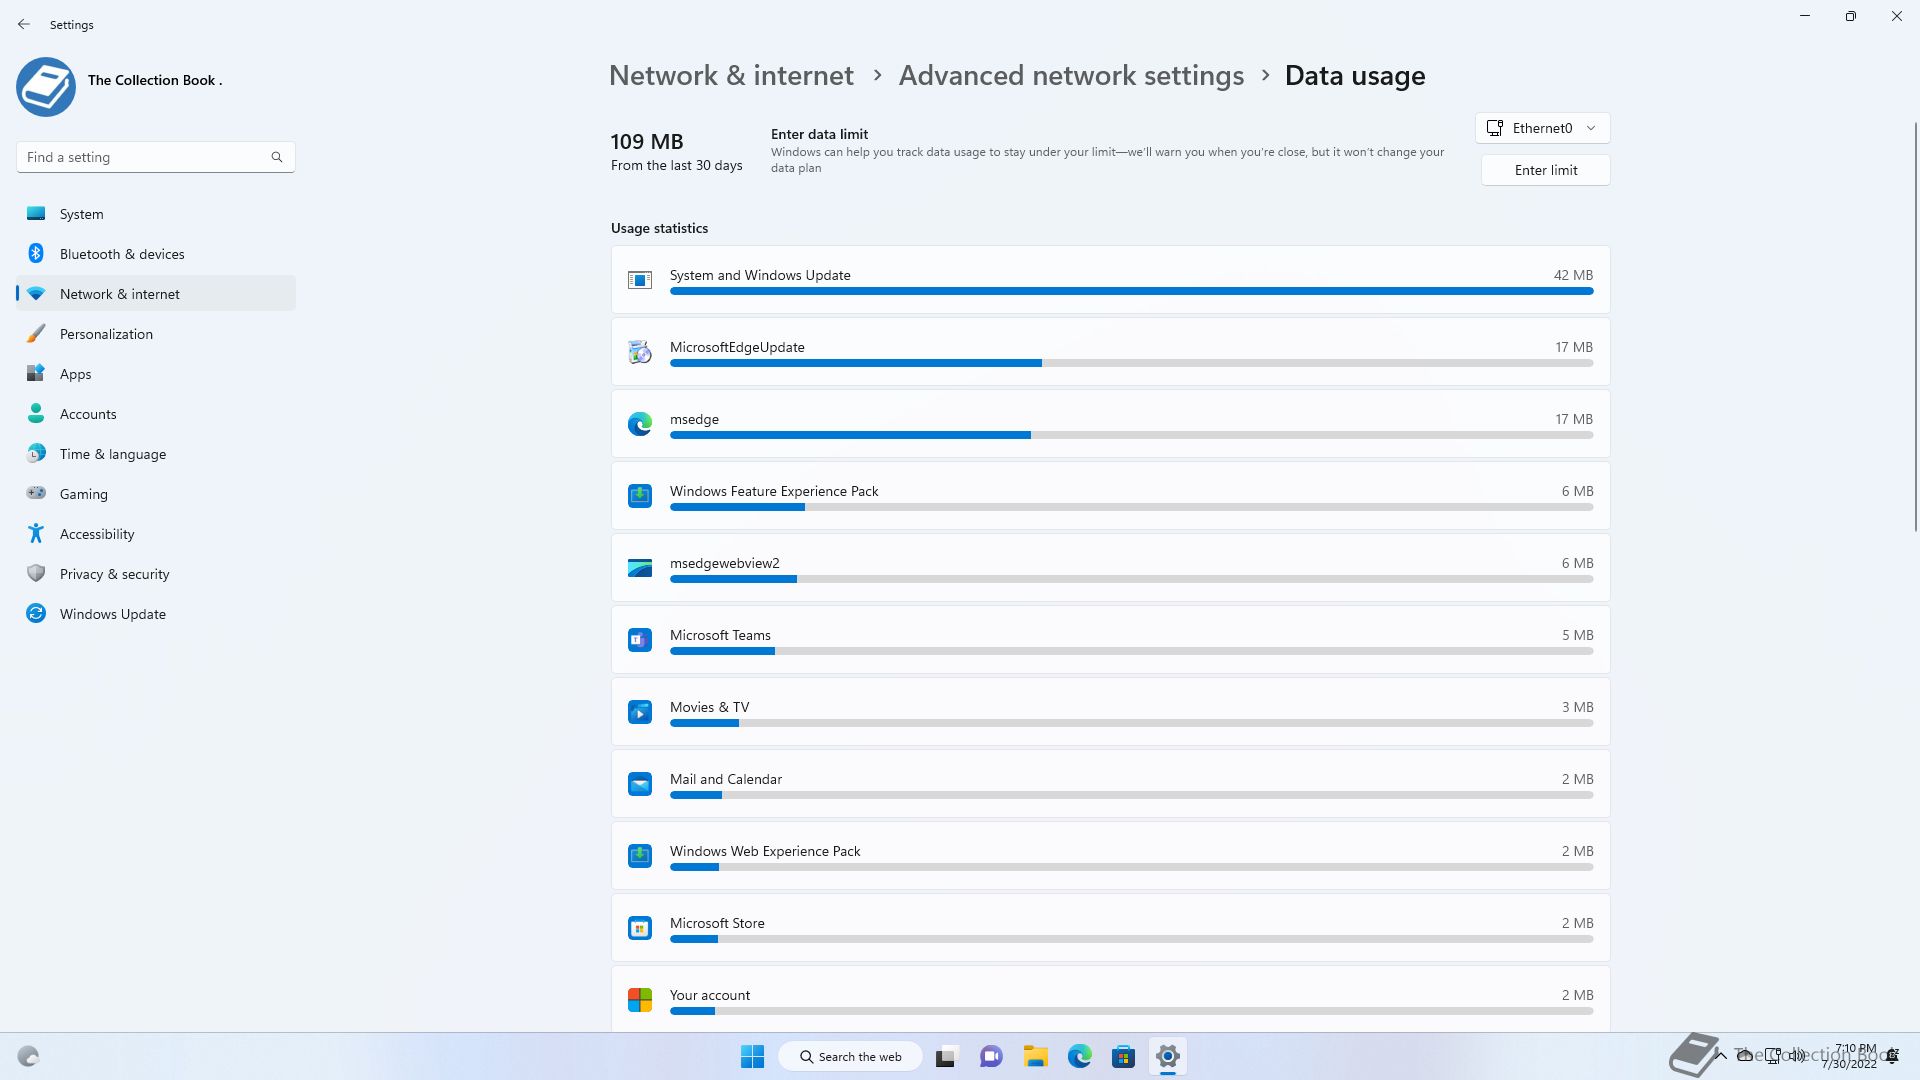This screenshot has height=1080, width=1920.
Task: Click the Movies & TV app icon
Action: point(640,712)
